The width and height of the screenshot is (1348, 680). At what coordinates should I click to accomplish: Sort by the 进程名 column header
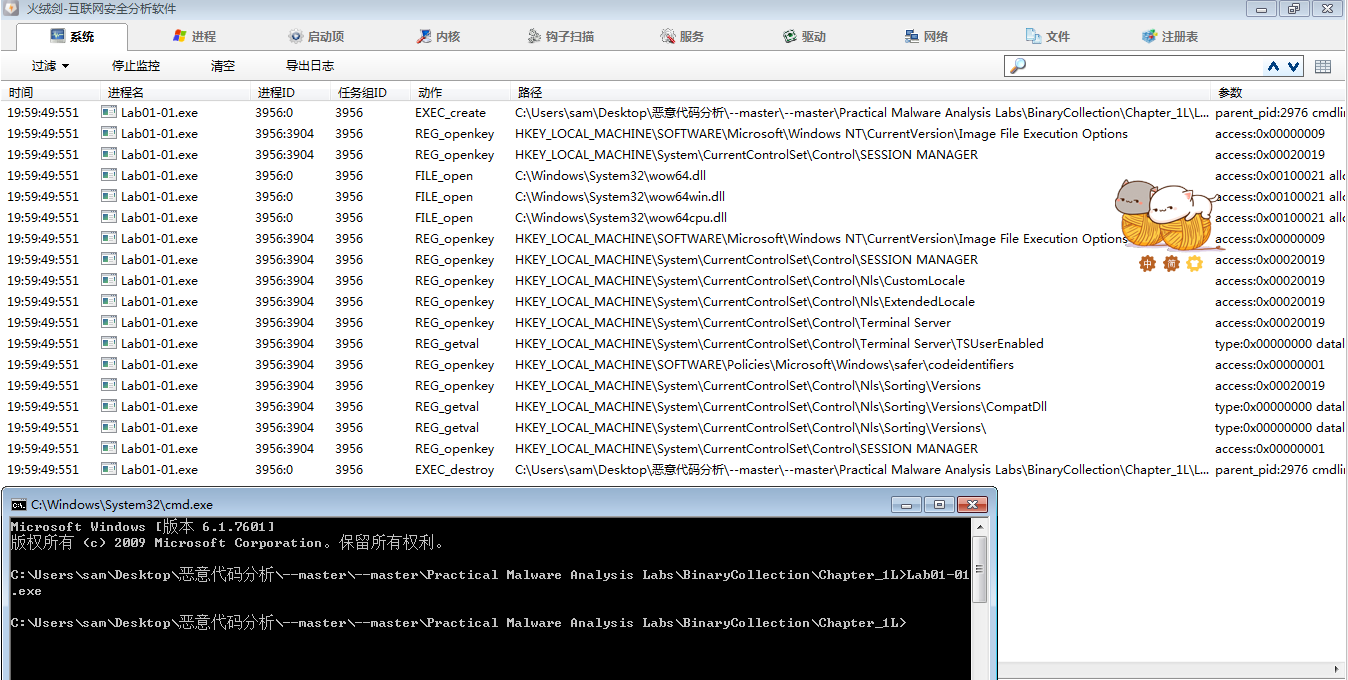175,92
